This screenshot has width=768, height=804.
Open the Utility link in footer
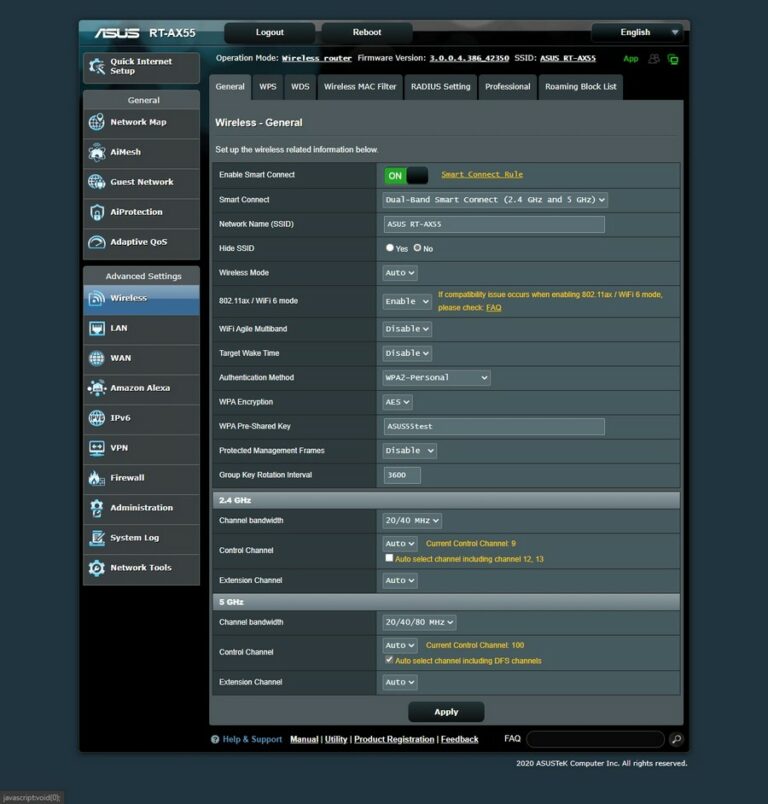336,739
